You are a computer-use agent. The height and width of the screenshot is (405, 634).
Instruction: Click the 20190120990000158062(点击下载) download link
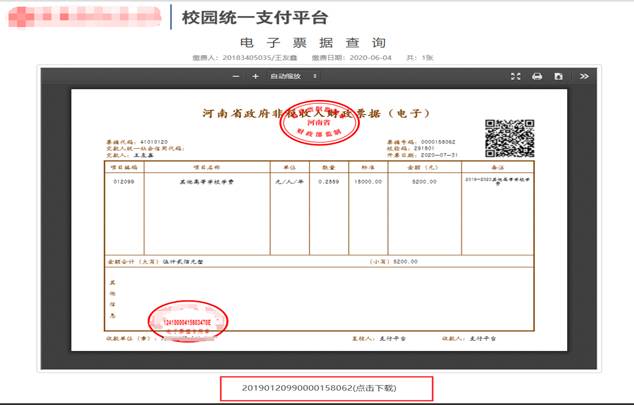coord(328,387)
